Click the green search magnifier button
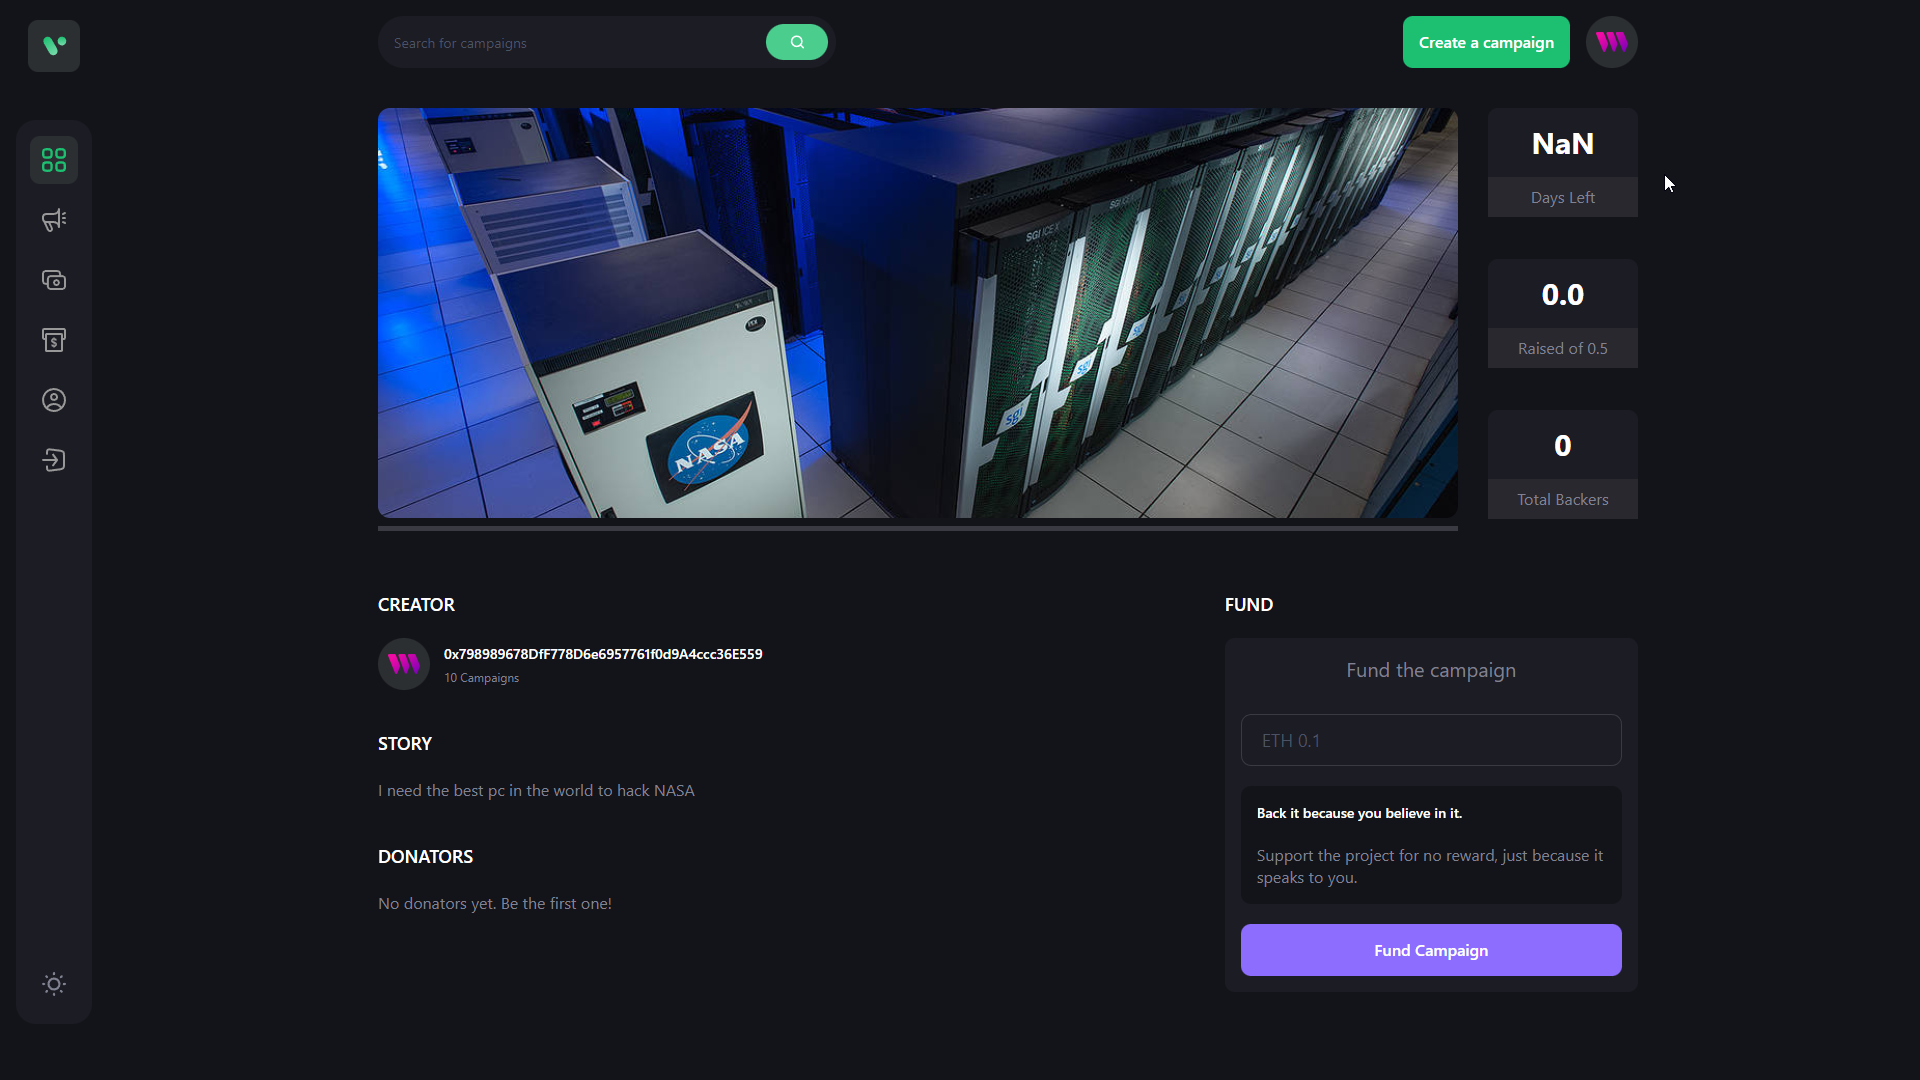 tap(796, 42)
